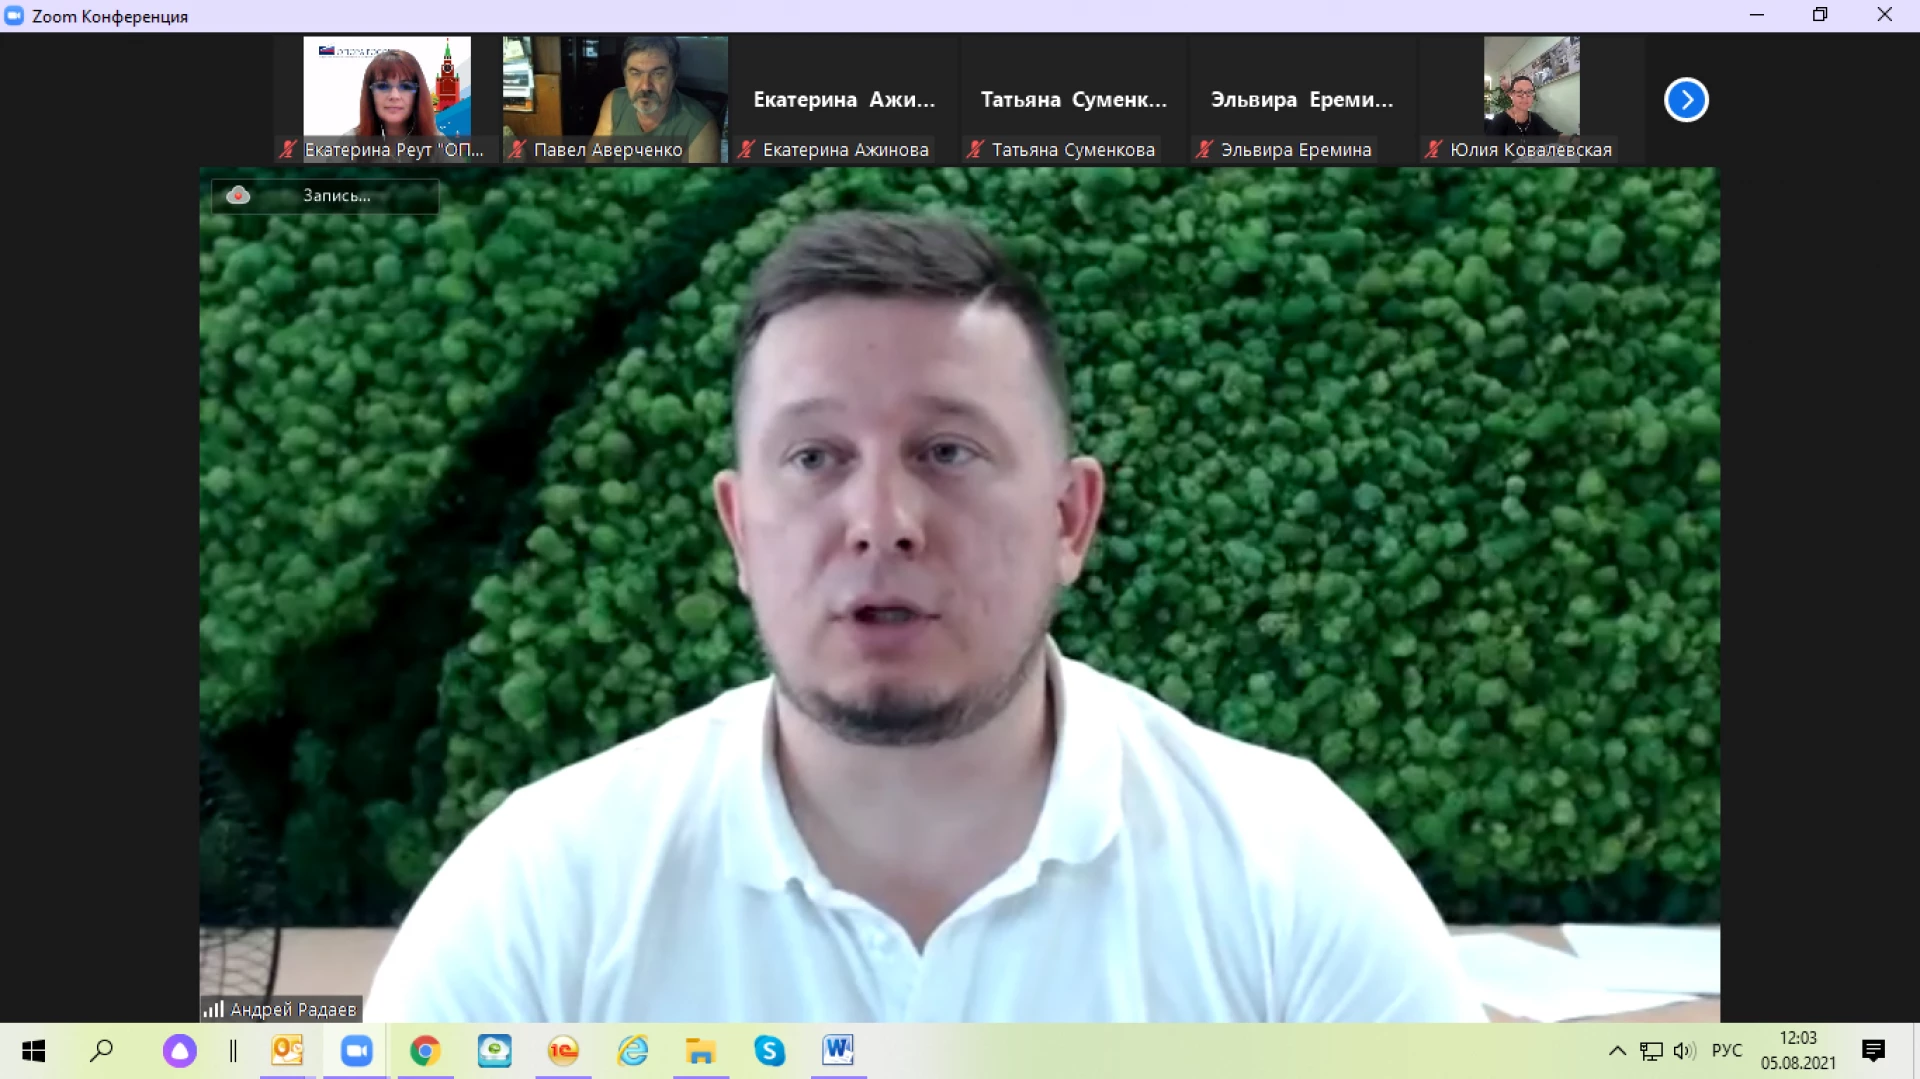Open Skype from the taskbar
This screenshot has height=1079, width=1920.
click(x=769, y=1051)
